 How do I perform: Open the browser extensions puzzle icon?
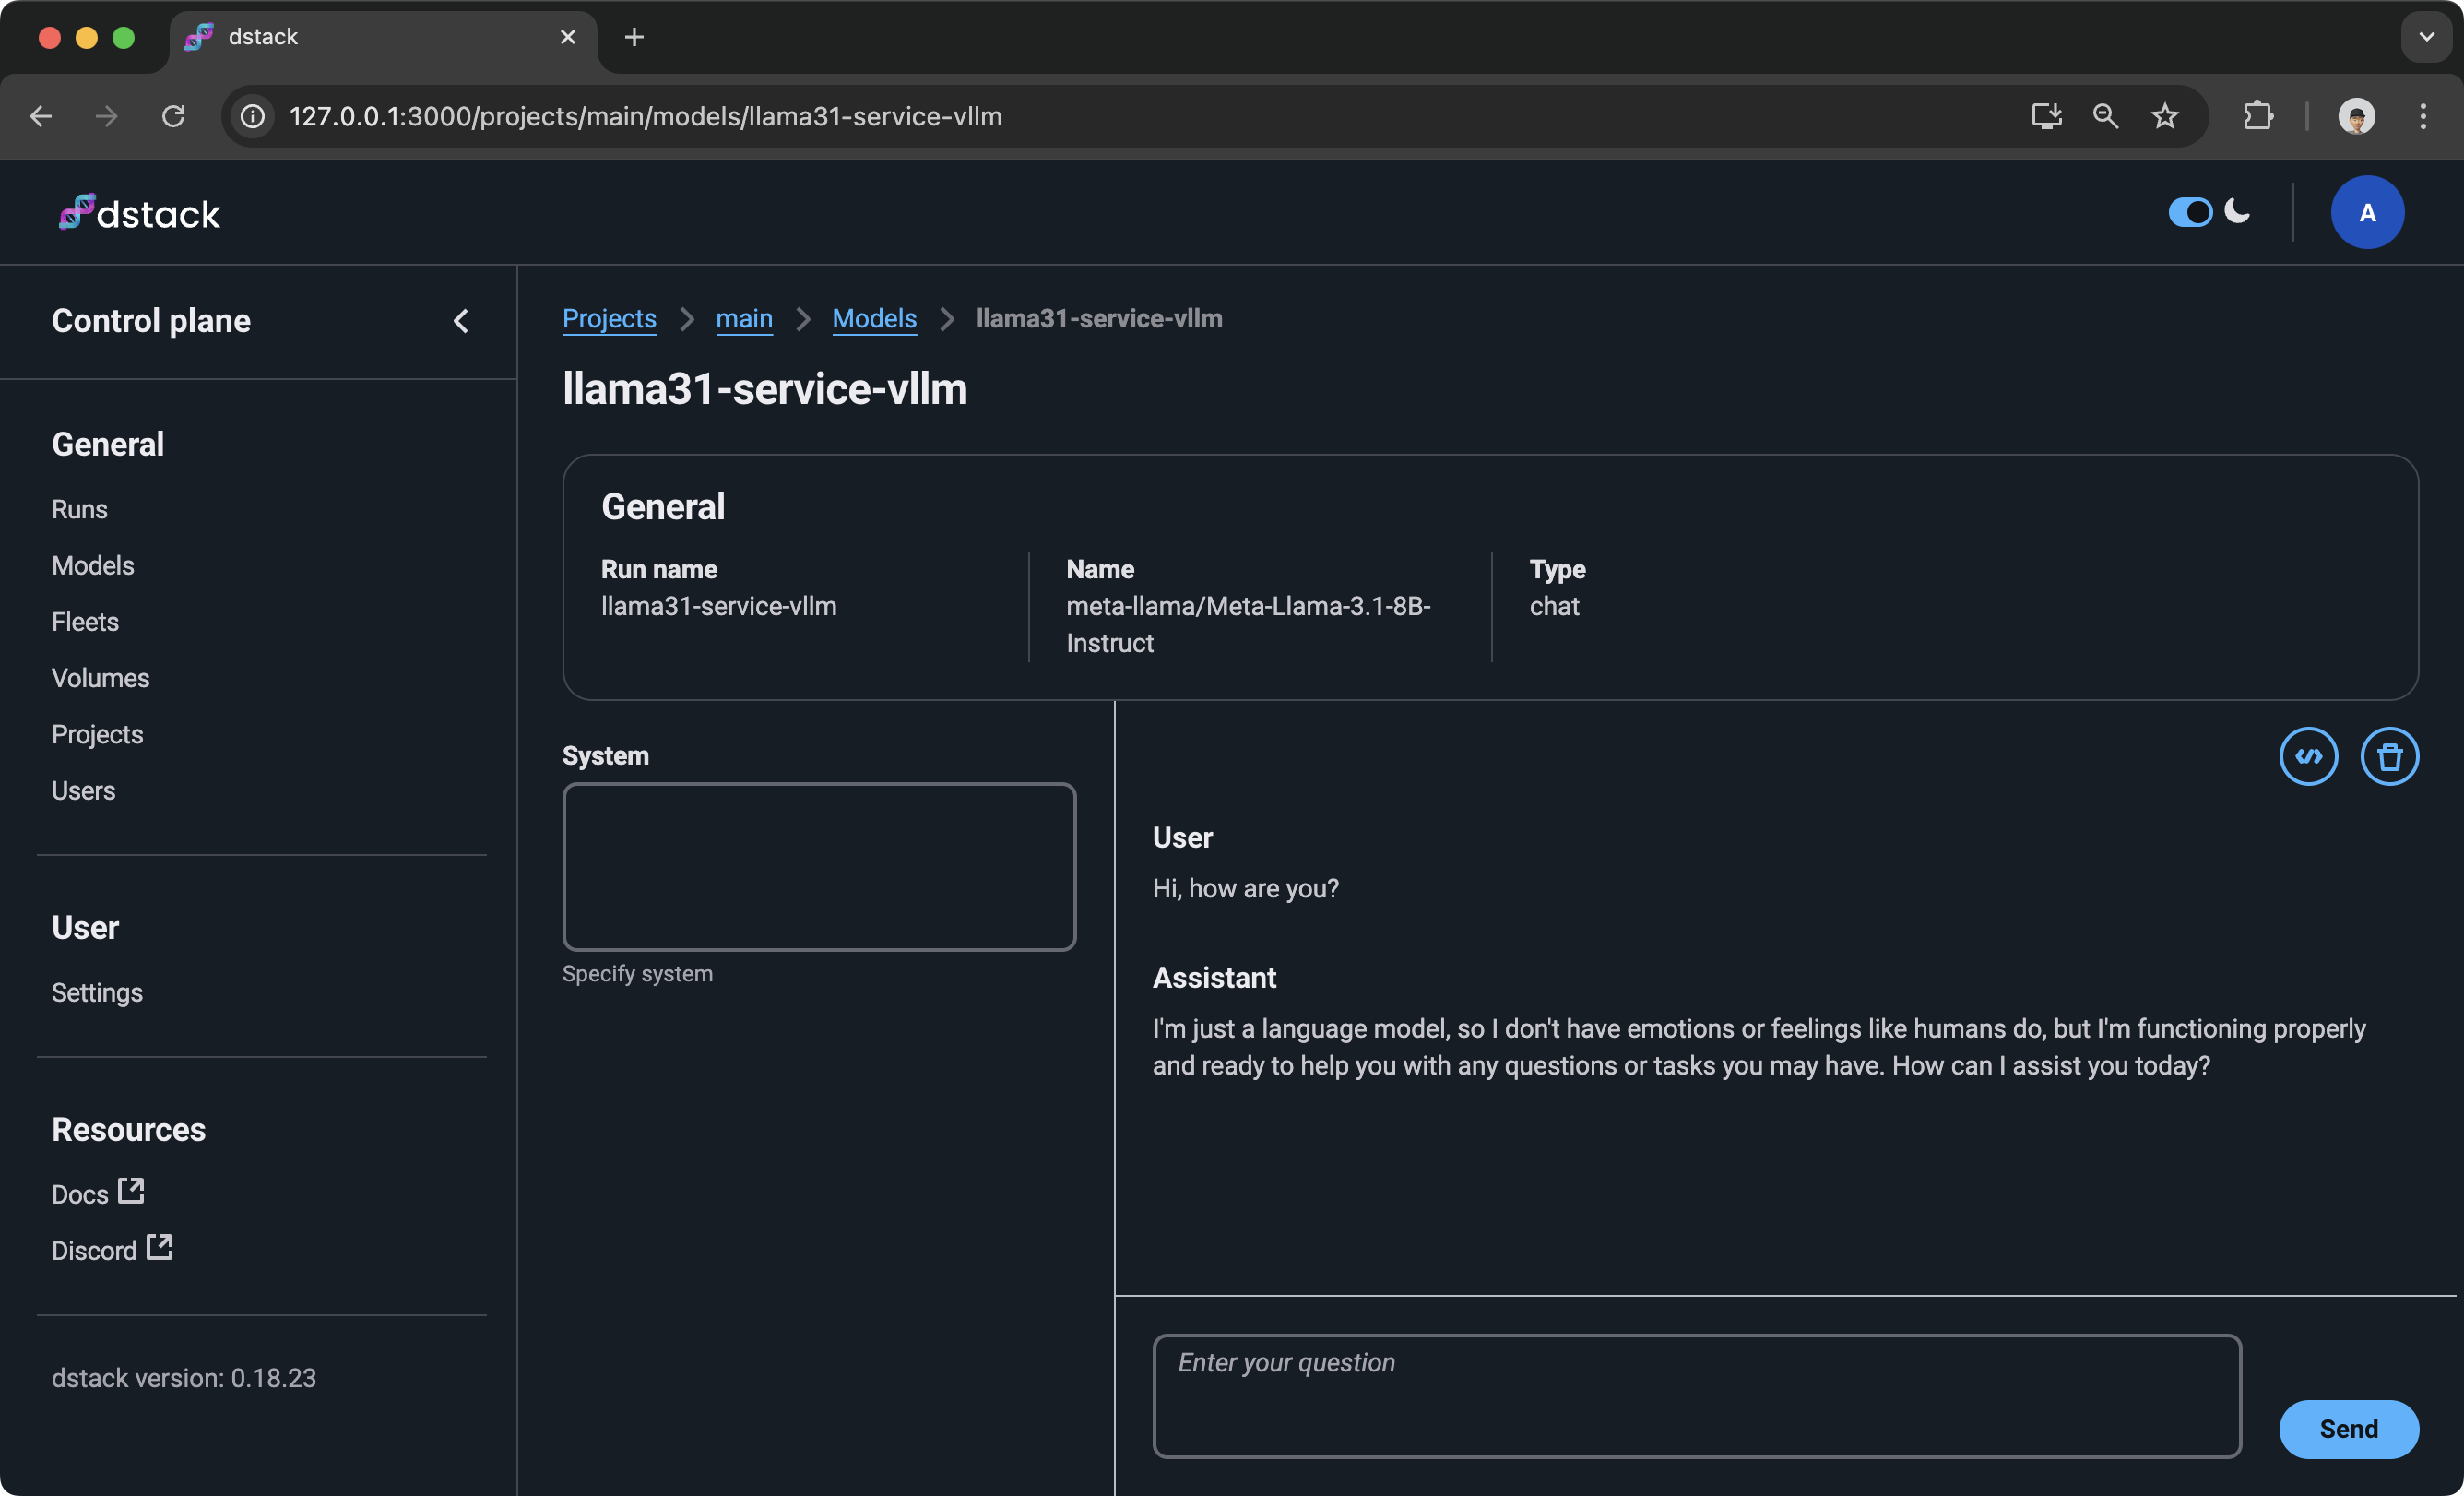coord(2257,116)
